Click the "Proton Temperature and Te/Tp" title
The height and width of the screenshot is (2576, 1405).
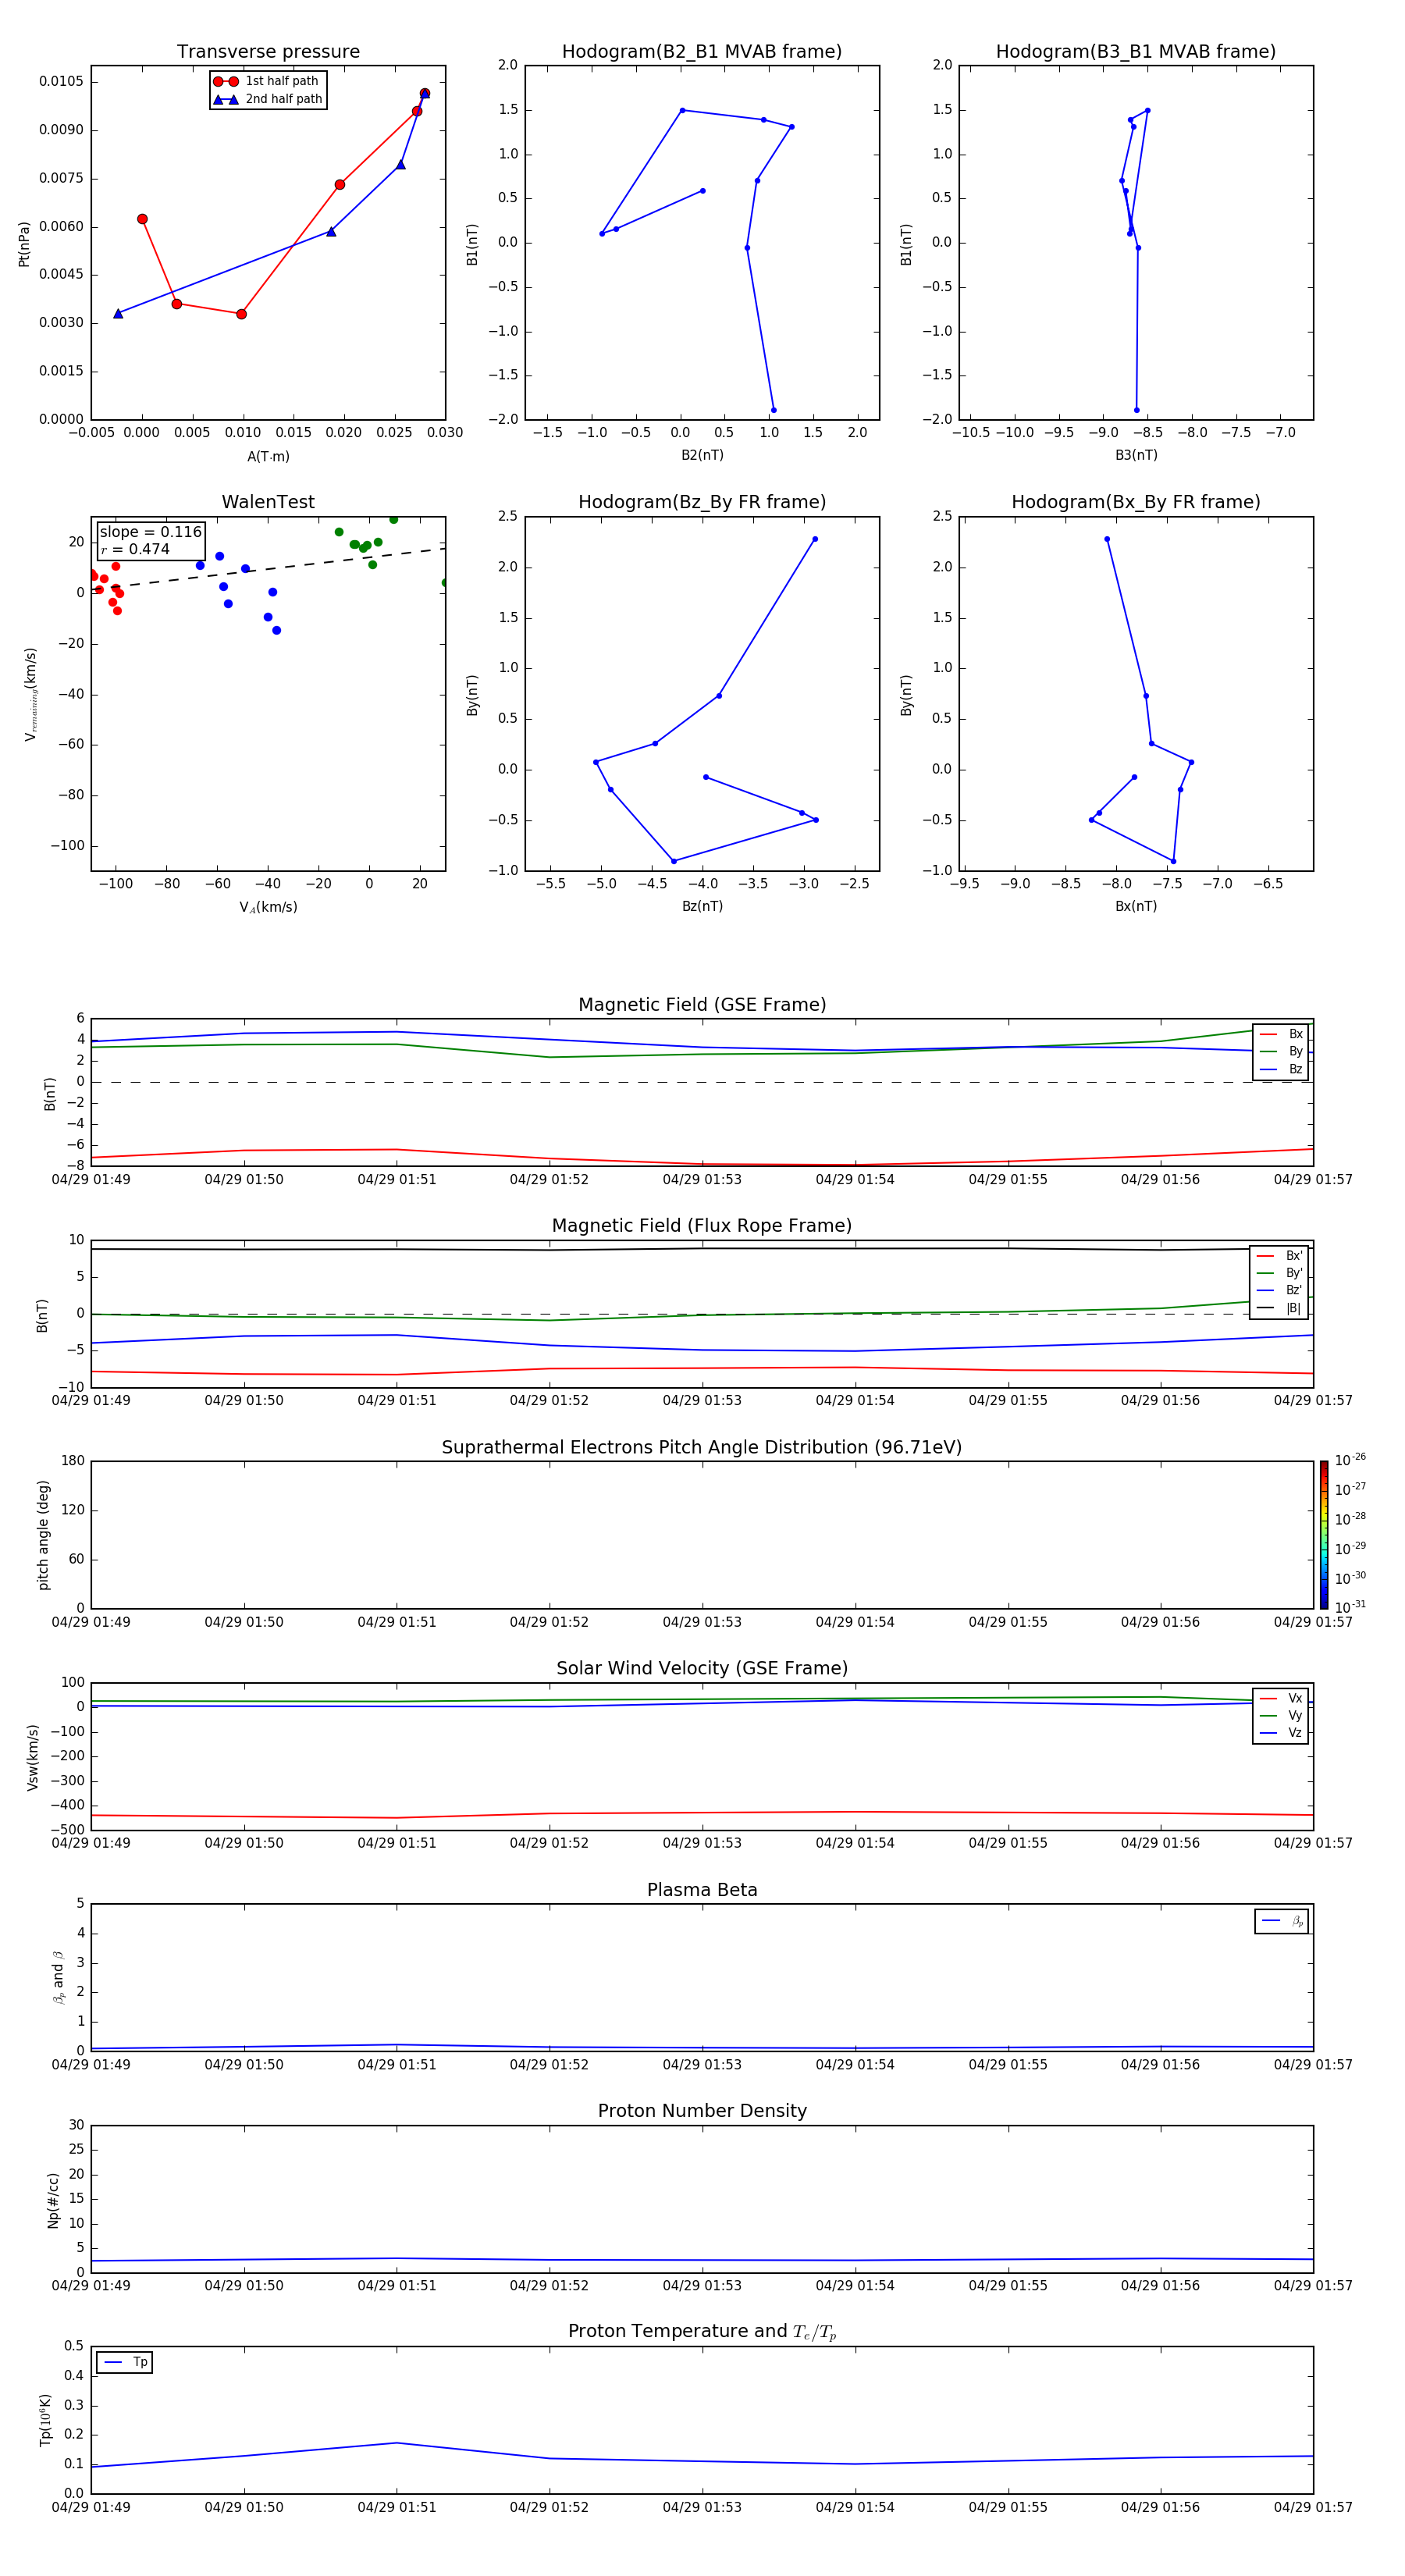click(702, 2332)
